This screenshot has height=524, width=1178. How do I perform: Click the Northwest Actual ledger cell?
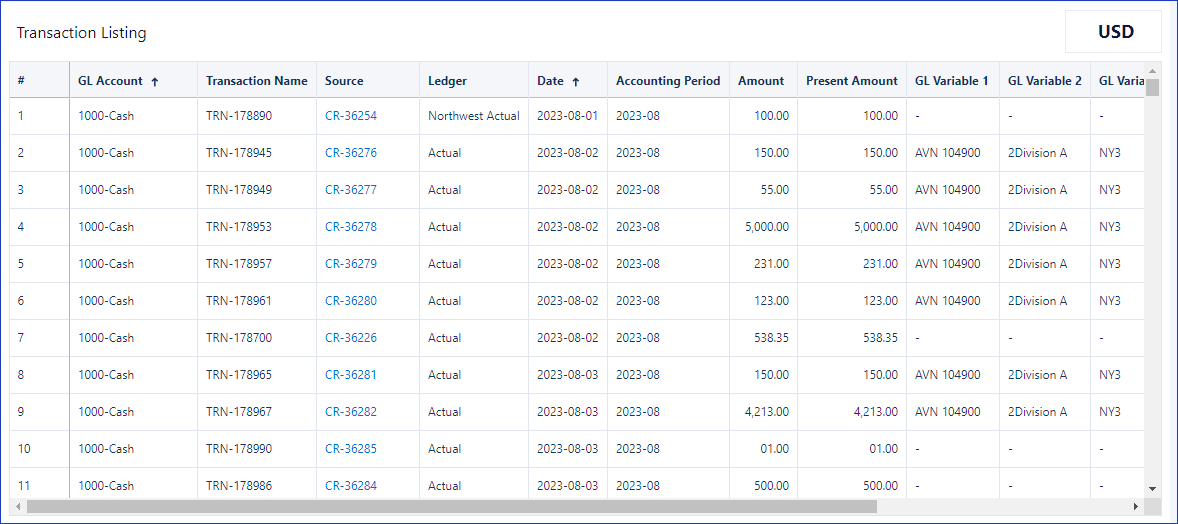click(x=474, y=116)
